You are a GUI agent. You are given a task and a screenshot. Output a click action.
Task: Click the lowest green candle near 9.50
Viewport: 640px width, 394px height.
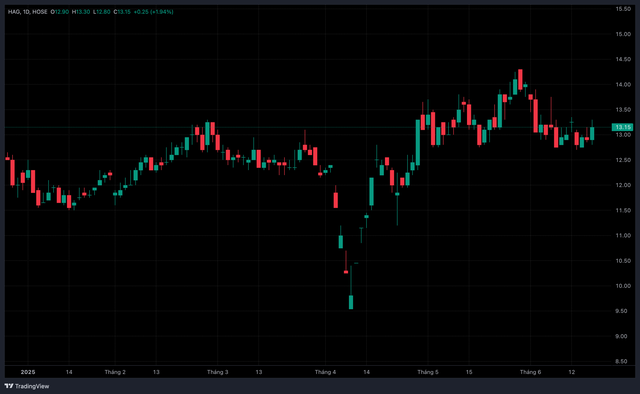[351, 302]
